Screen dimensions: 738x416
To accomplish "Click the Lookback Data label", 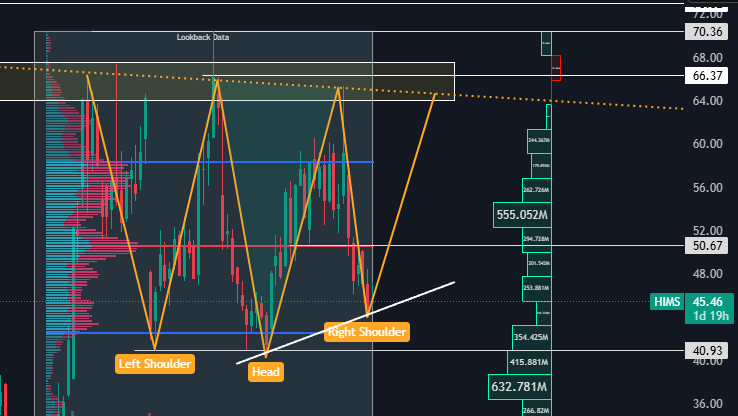I will [203, 37].
